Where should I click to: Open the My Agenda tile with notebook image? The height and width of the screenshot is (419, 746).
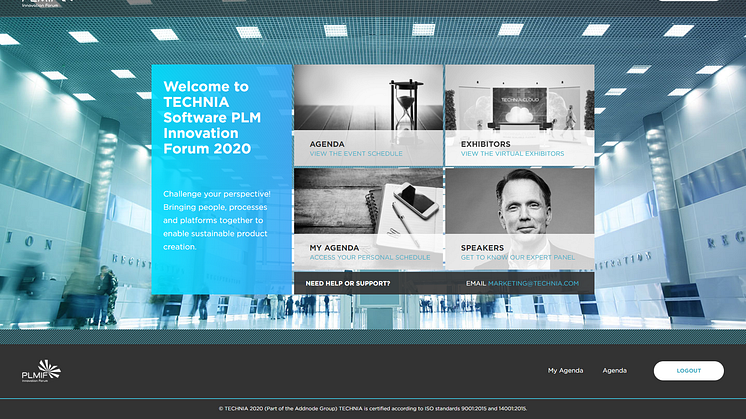[368, 219]
